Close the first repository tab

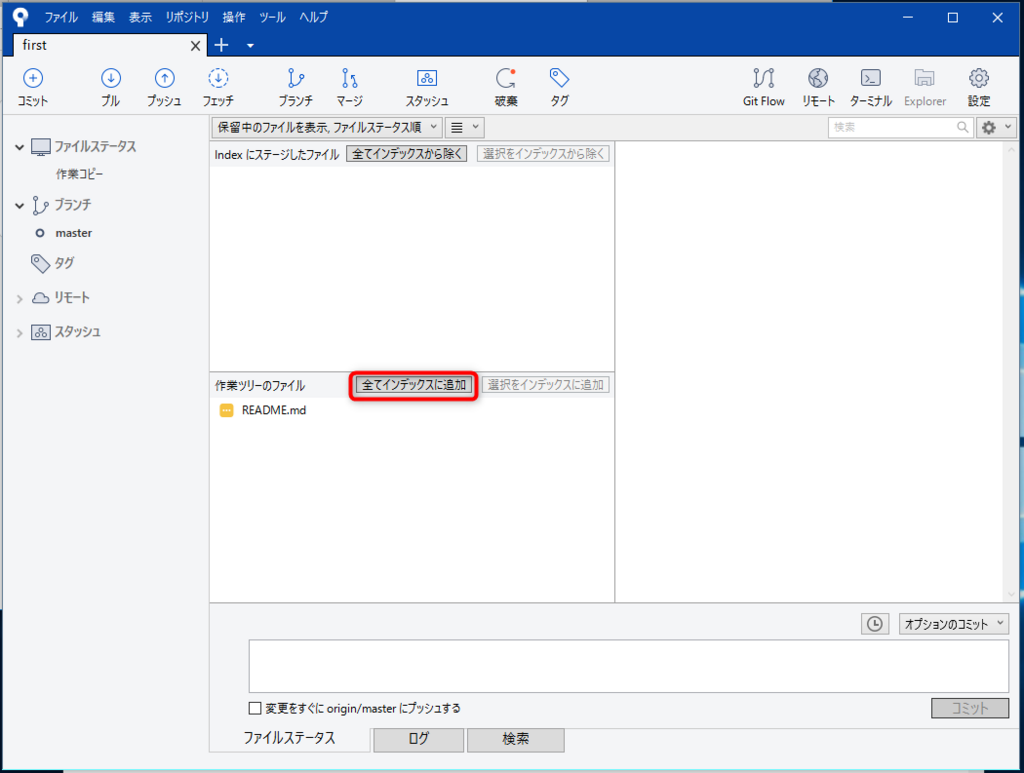(x=195, y=46)
